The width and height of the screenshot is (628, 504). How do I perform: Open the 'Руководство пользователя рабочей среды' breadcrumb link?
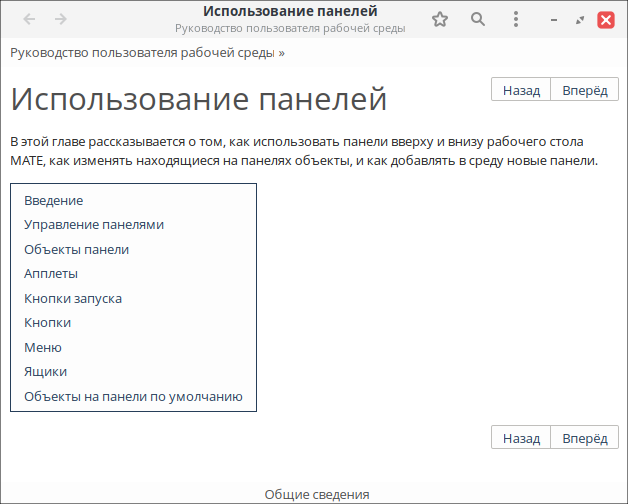[143, 53]
